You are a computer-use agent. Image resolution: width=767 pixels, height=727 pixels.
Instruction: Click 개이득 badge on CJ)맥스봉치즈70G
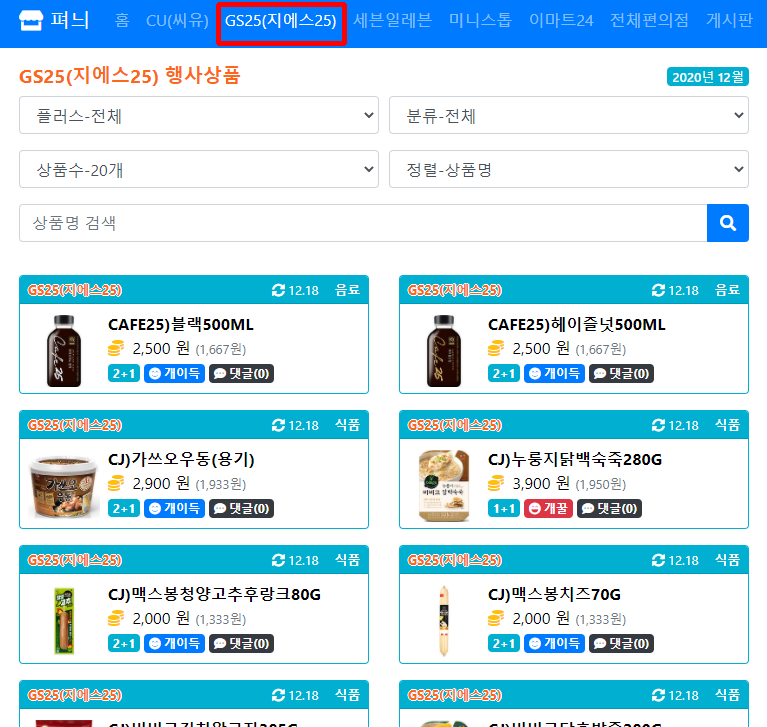(x=555, y=644)
